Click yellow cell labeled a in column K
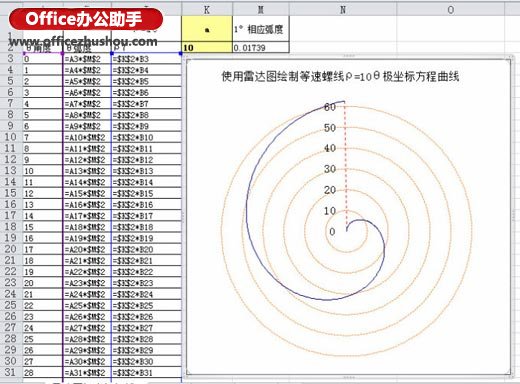Screen dimensions: 520x384 coord(207,29)
